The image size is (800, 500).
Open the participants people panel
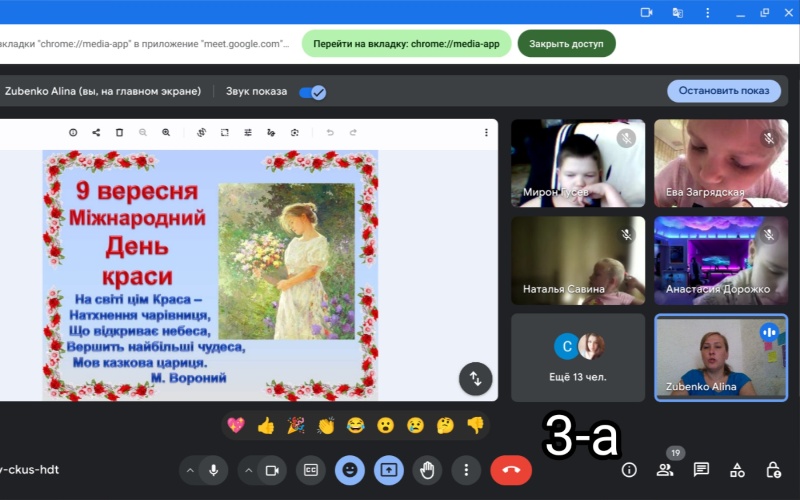(665, 470)
